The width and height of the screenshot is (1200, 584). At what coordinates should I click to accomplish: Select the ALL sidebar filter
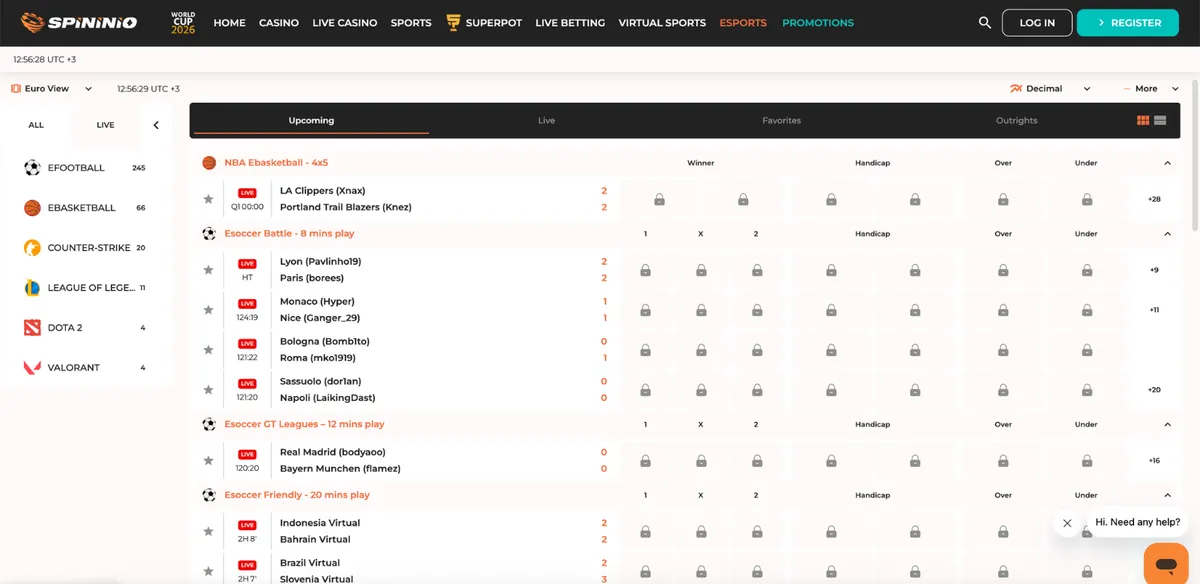(36, 125)
